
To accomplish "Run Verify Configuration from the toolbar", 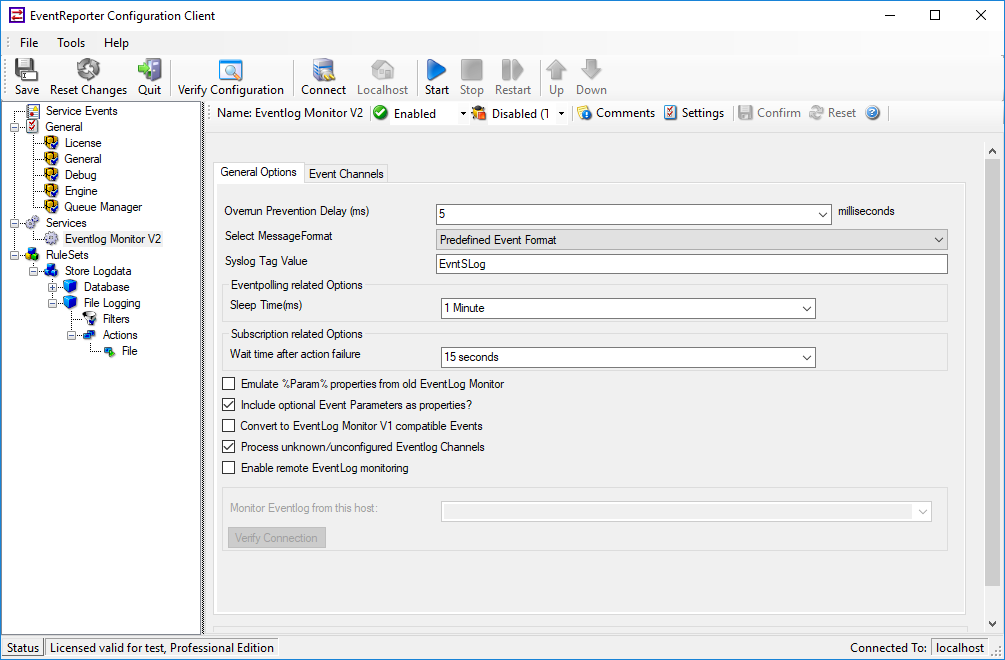I will coord(231,77).
